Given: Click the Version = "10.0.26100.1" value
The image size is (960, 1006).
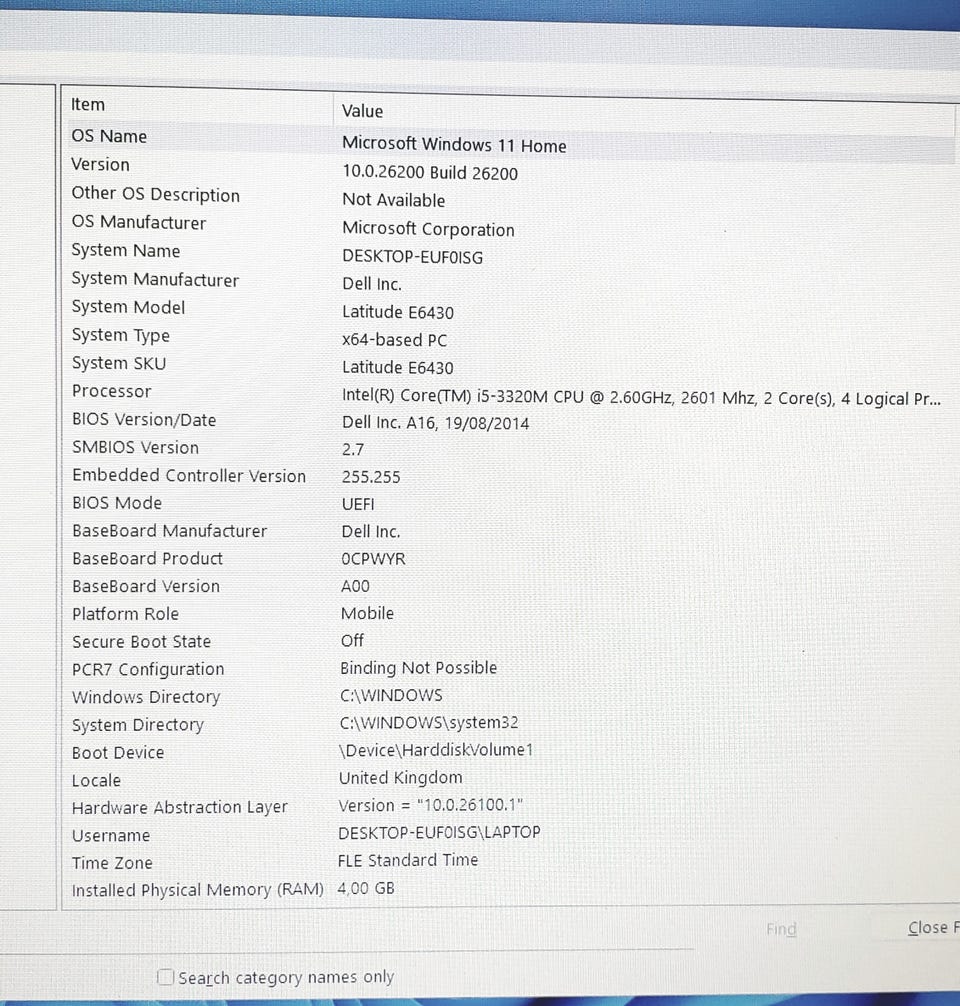Looking at the screenshot, I should [431, 805].
